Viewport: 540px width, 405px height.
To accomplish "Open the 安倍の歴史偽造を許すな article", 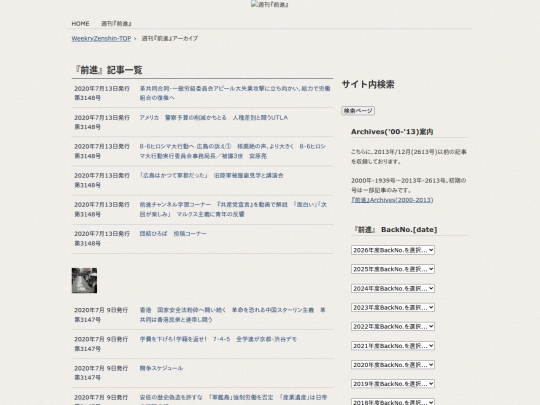I will point(233,399).
